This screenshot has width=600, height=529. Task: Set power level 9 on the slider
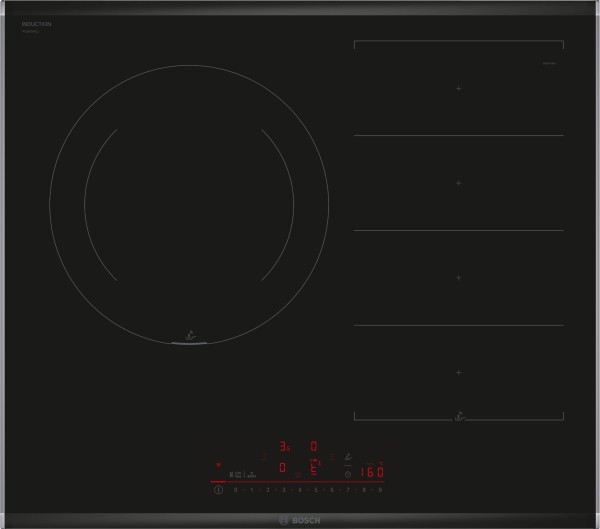click(x=380, y=491)
